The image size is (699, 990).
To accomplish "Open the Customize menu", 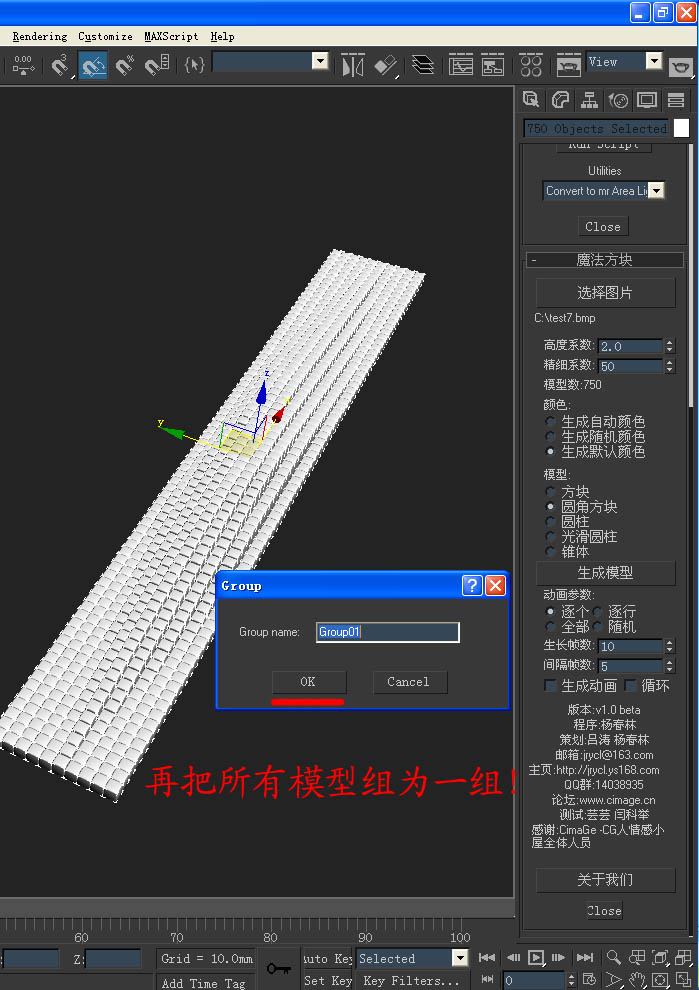I will (105, 37).
